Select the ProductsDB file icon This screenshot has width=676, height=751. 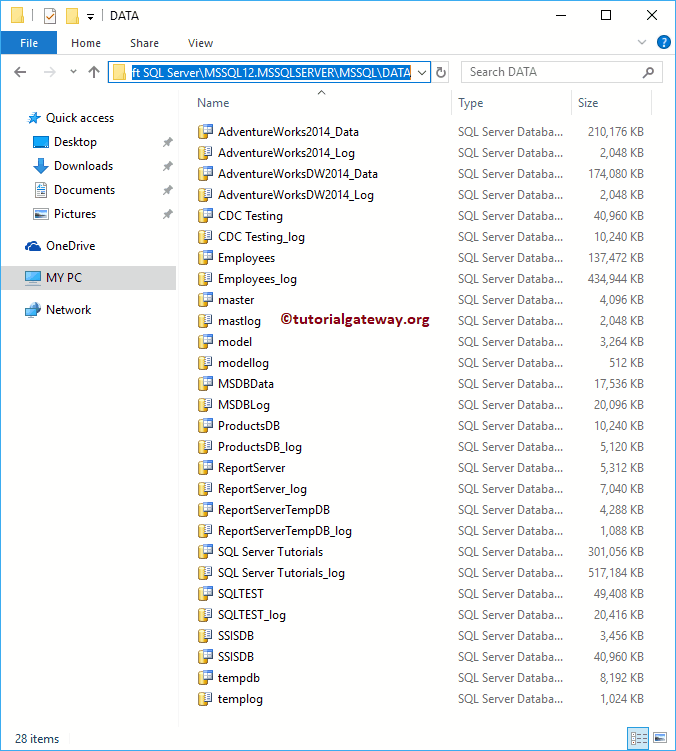coord(205,426)
